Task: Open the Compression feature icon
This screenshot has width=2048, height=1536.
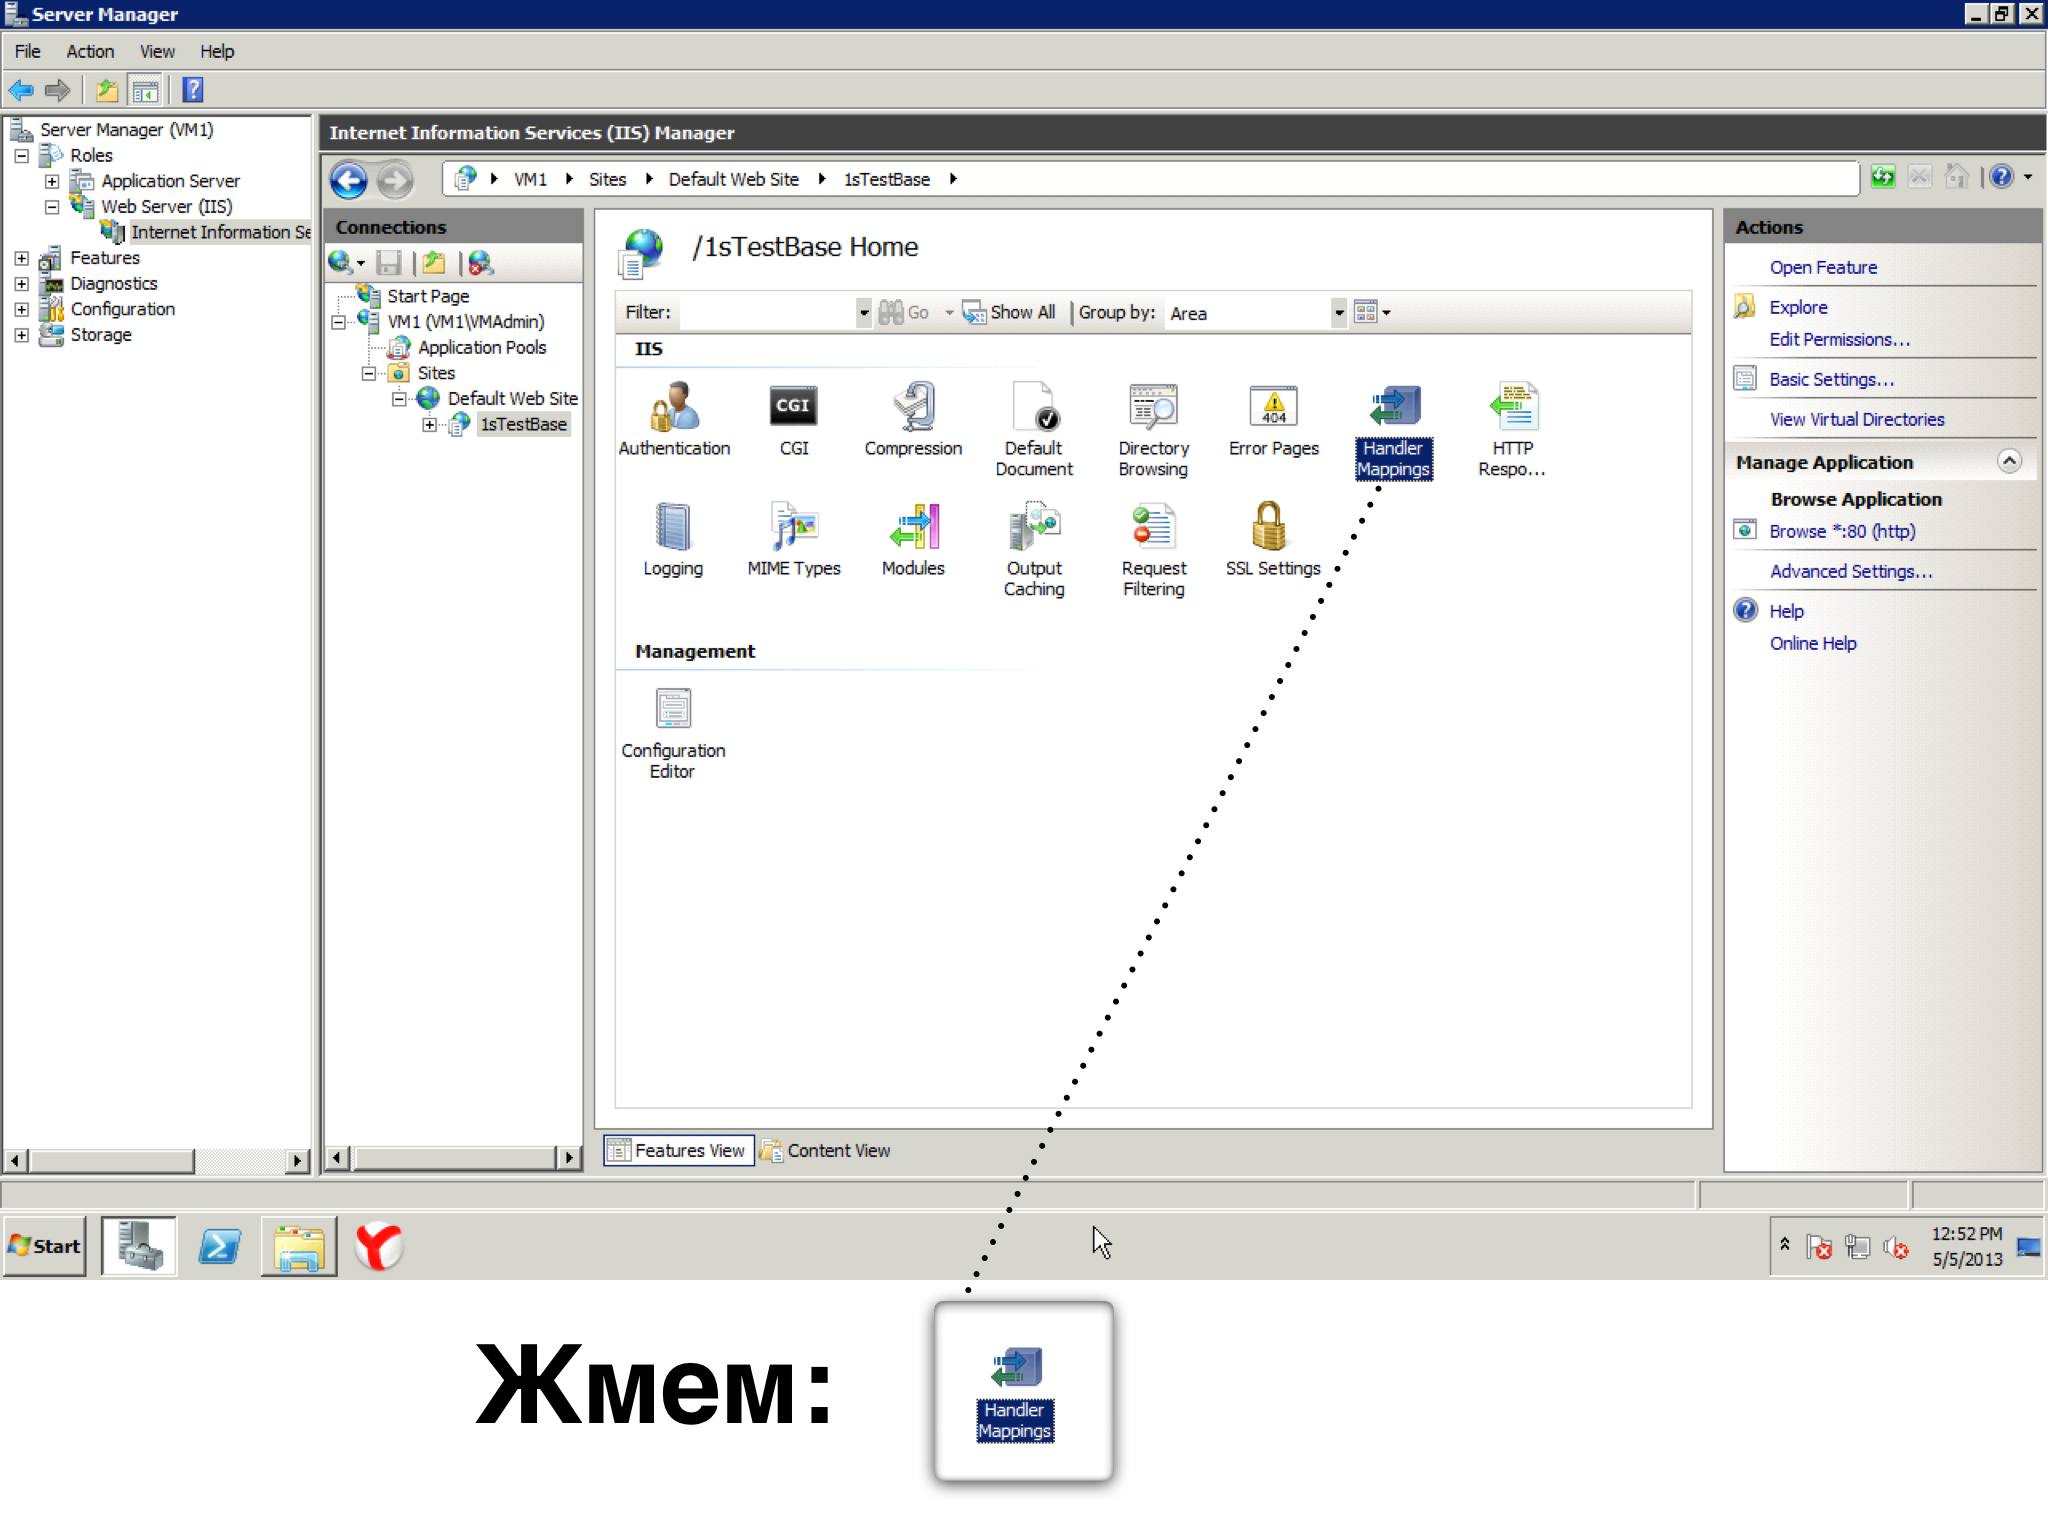Action: 913,420
